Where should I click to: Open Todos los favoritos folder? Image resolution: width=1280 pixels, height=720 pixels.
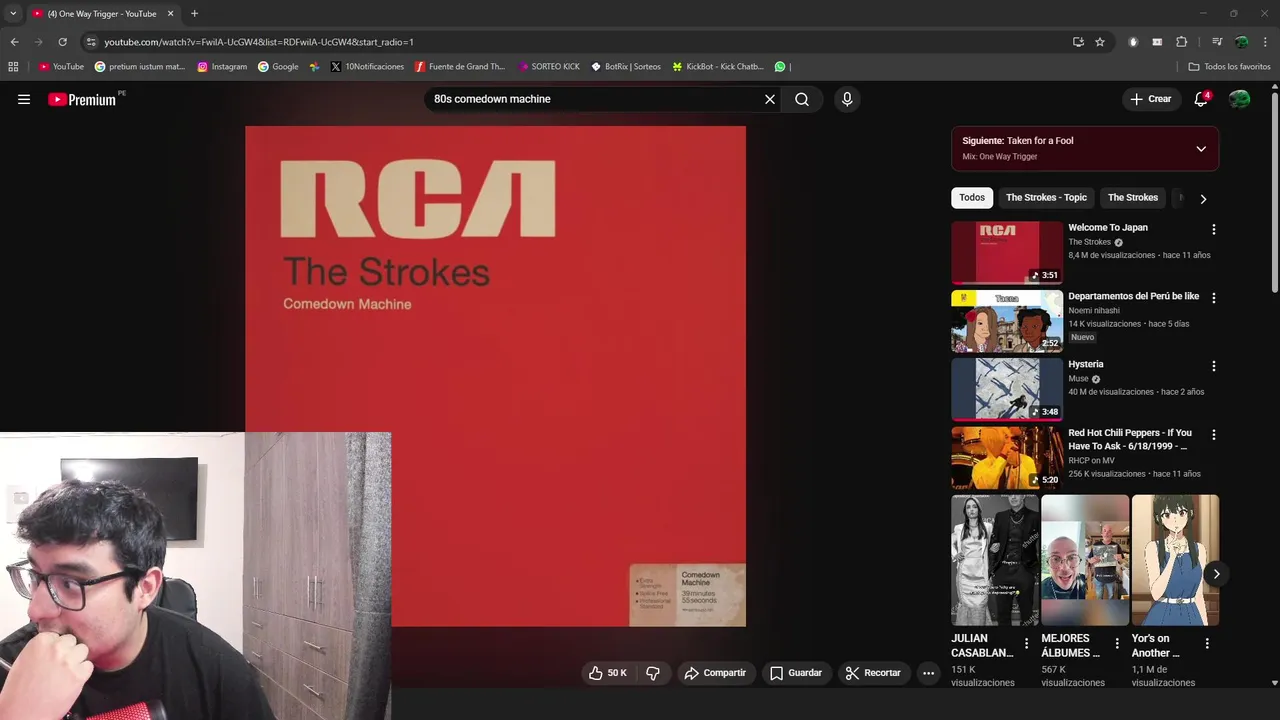1229,67
